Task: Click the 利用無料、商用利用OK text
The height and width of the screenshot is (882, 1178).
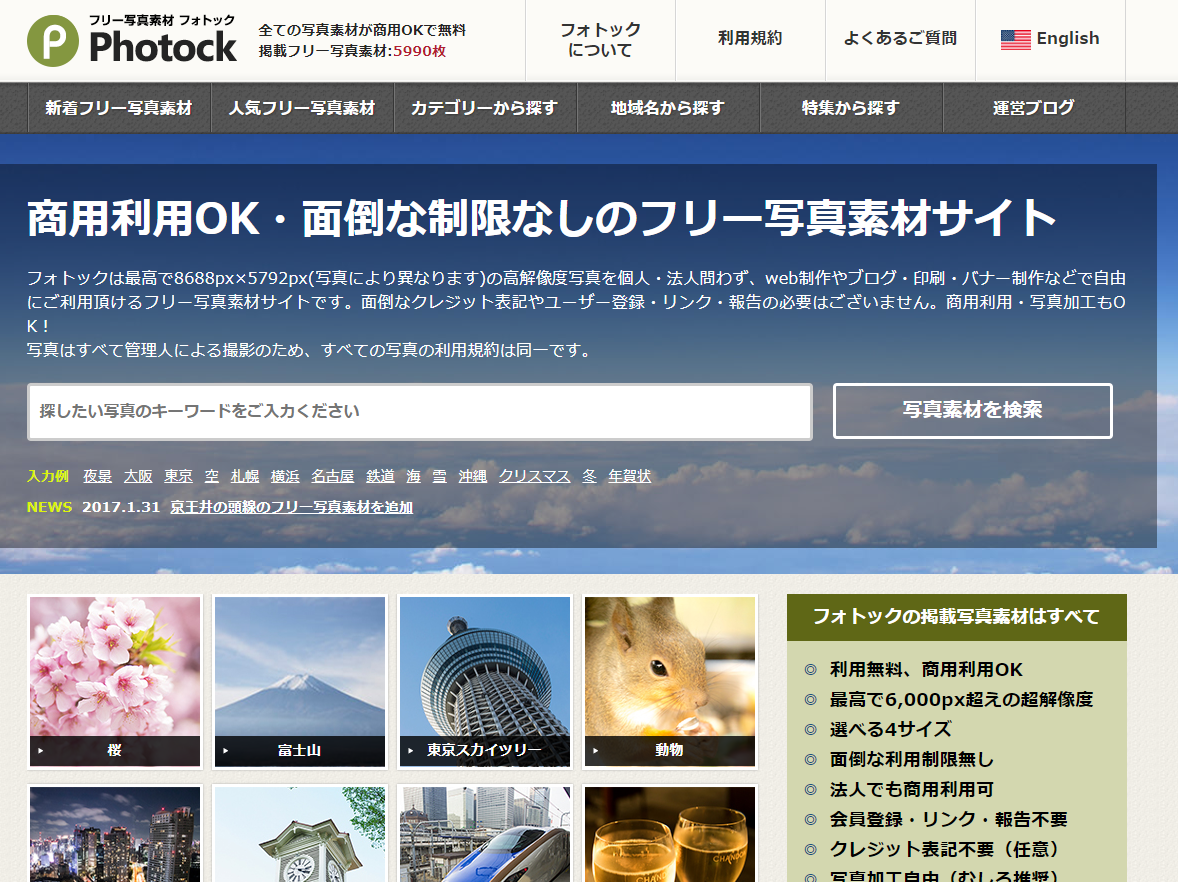Action: 926,669
